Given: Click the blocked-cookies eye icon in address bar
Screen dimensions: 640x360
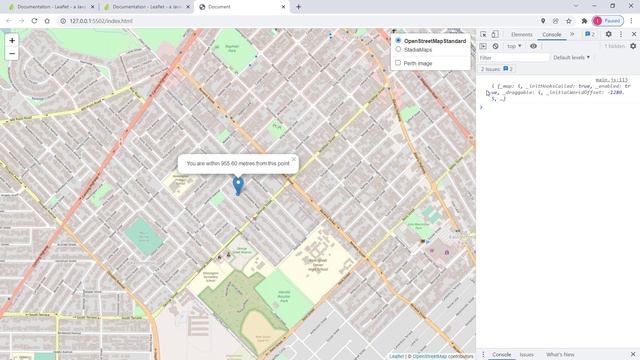Looking at the screenshot, I should (556, 21).
